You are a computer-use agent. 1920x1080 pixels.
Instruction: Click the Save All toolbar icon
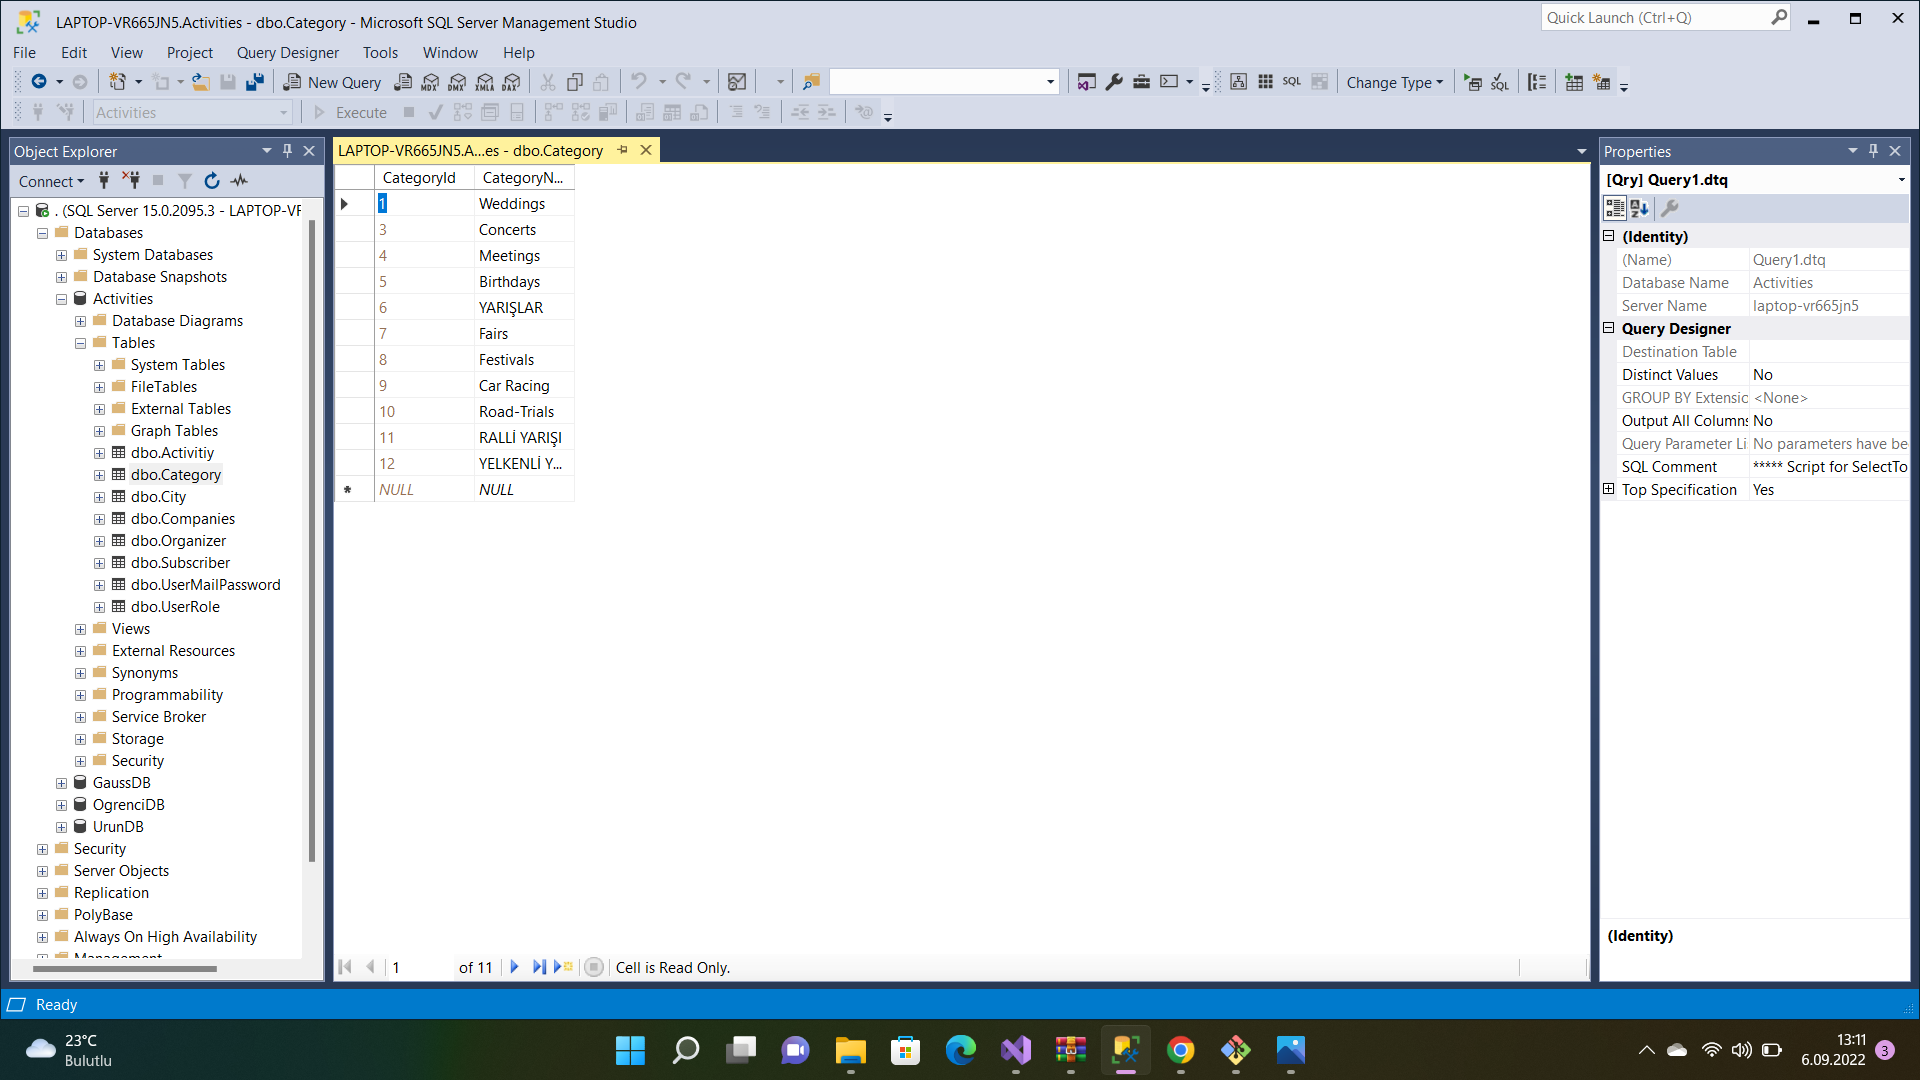click(255, 82)
